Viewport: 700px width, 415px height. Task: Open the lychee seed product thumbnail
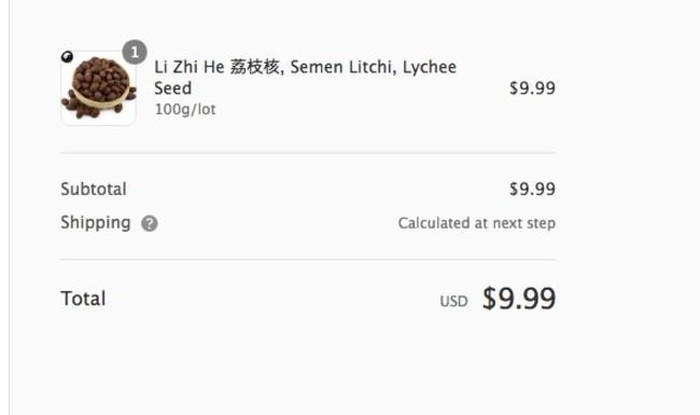(x=98, y=89)
